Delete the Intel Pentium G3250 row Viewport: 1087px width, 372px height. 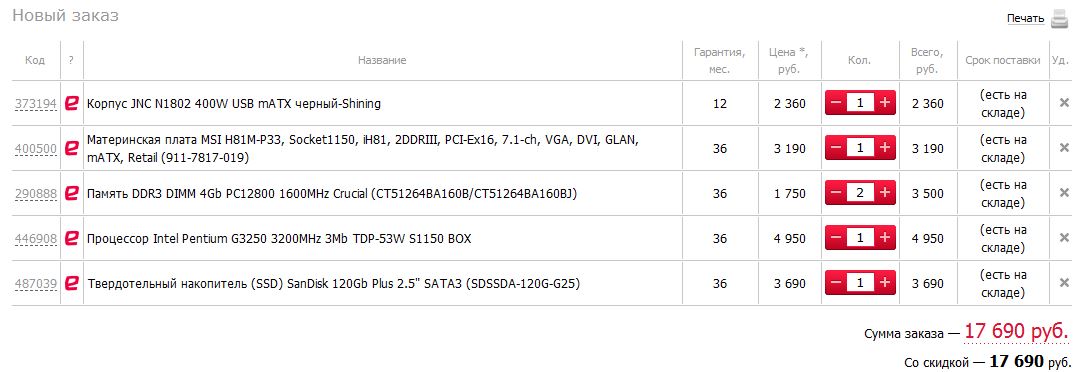tap(1064, 238)
